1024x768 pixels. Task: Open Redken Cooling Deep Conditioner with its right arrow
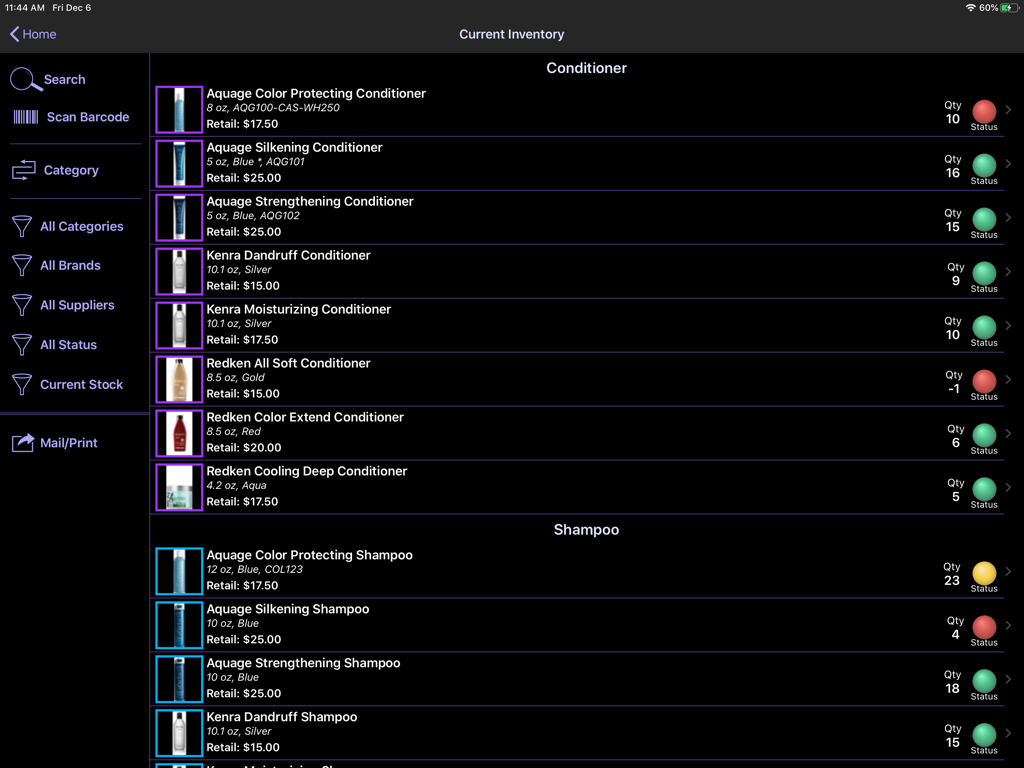(1009, 487)
